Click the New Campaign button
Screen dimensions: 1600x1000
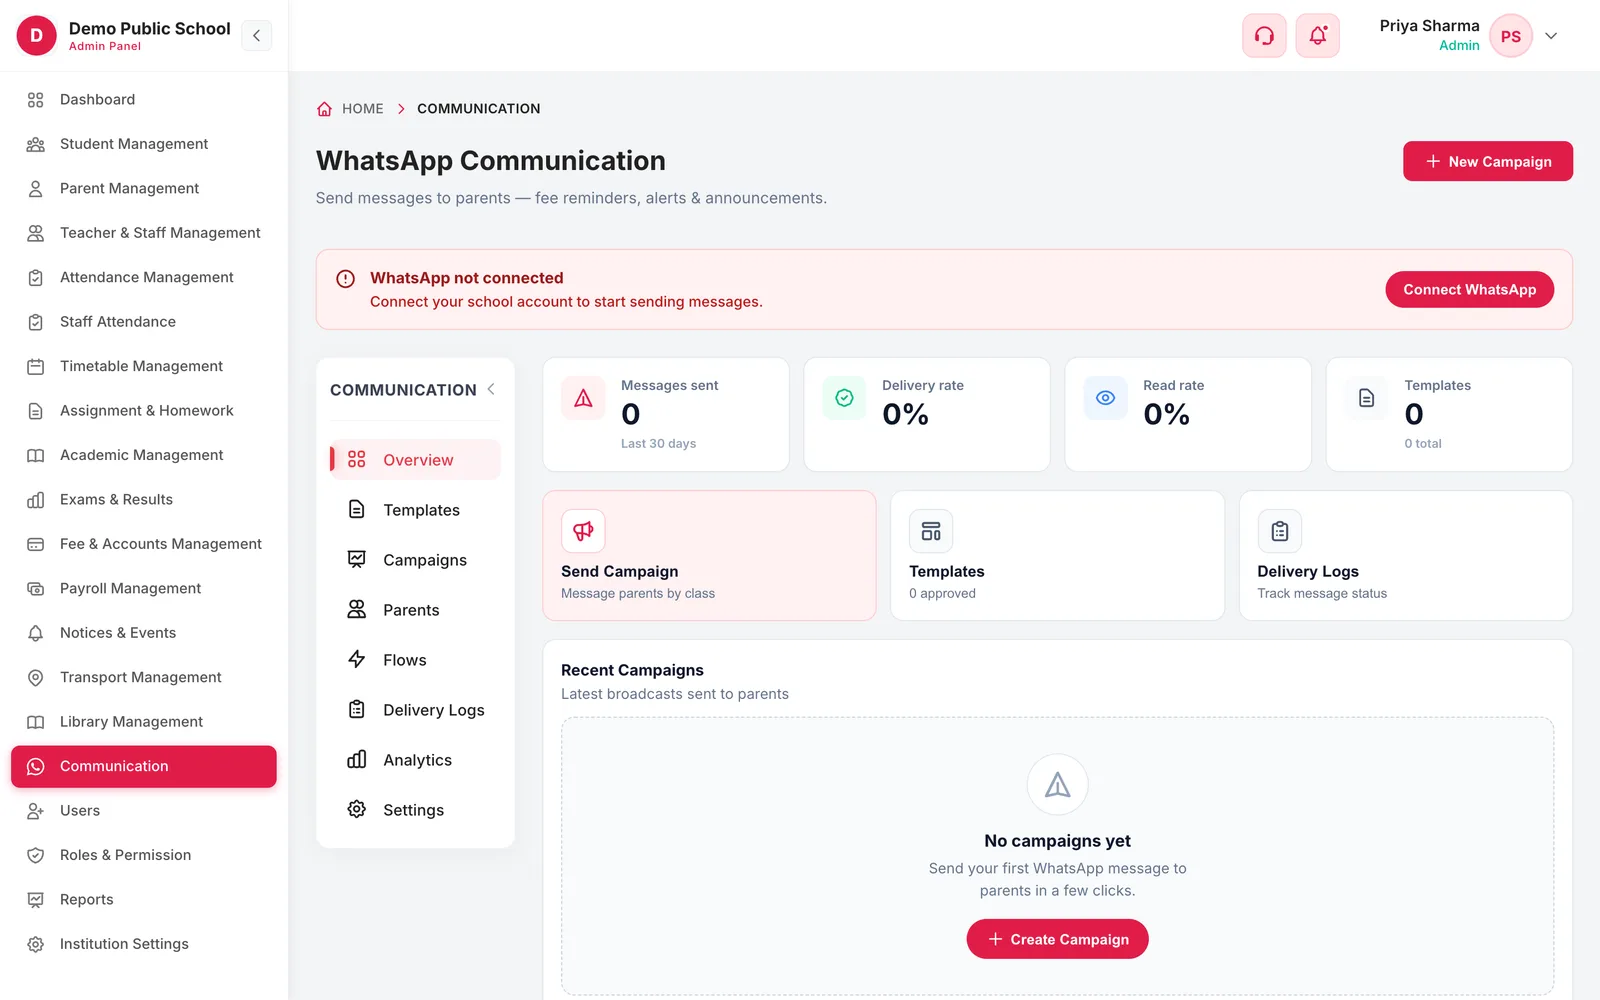coord(1487,161)
